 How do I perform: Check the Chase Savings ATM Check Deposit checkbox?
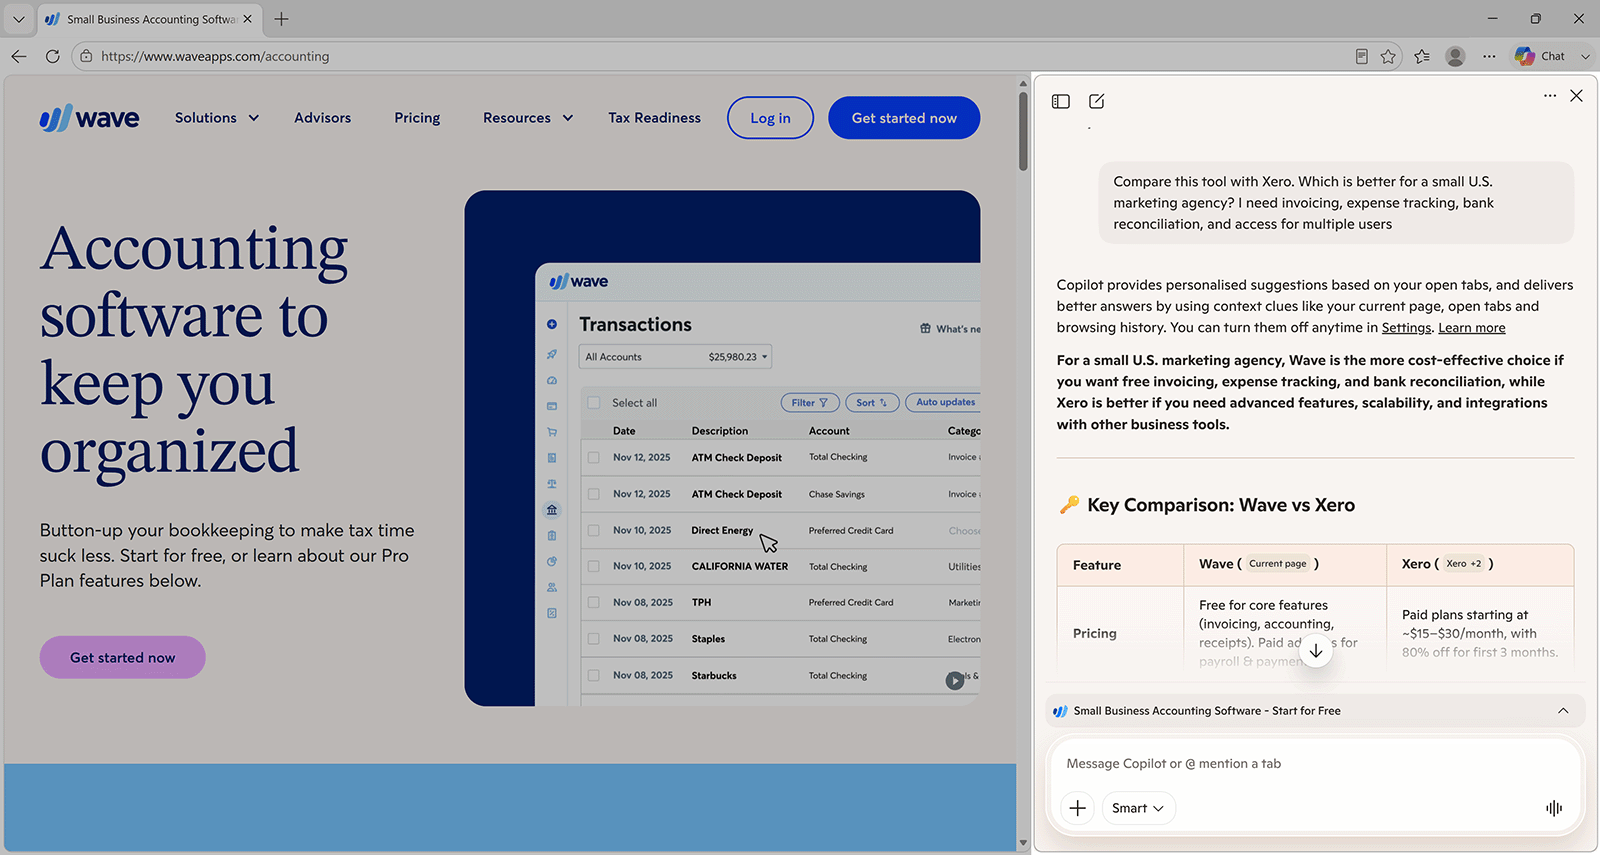click(x=593, y=494)
